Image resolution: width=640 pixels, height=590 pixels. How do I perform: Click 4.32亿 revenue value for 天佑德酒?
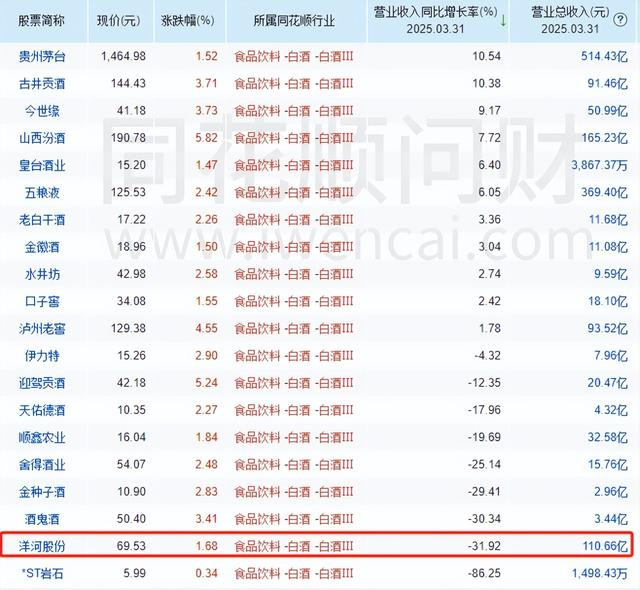point(611,410)
